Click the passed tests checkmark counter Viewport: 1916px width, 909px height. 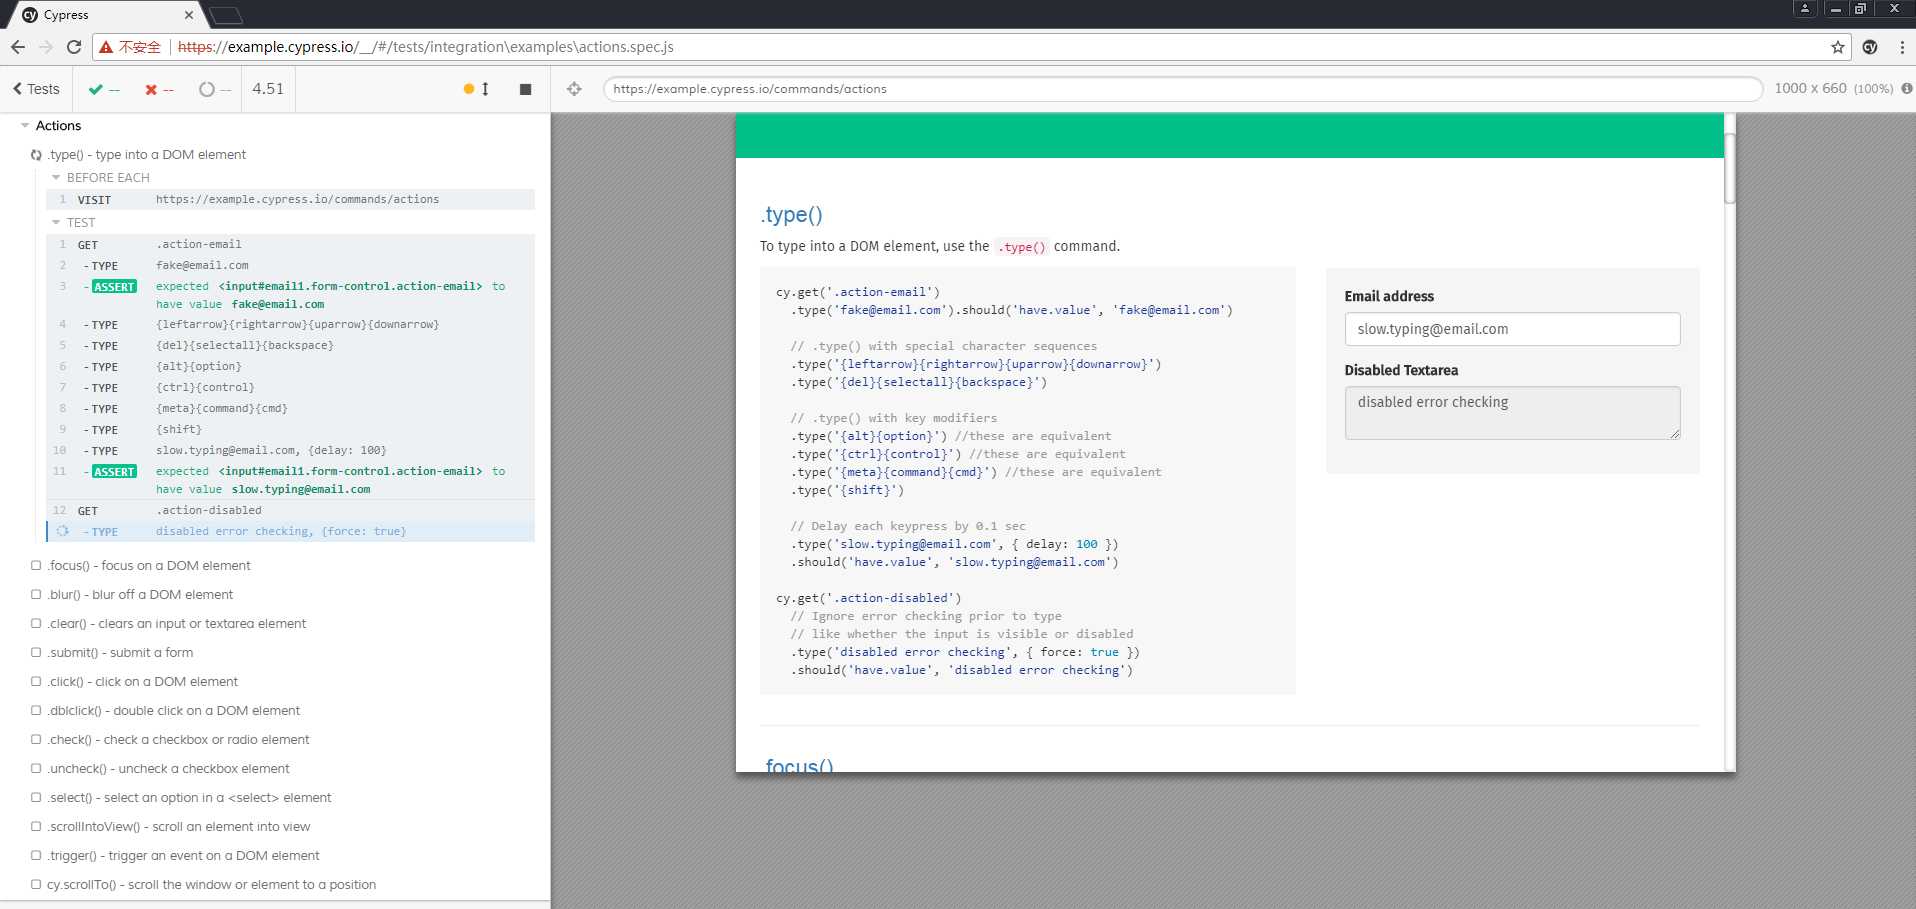(x=104, y=89)
